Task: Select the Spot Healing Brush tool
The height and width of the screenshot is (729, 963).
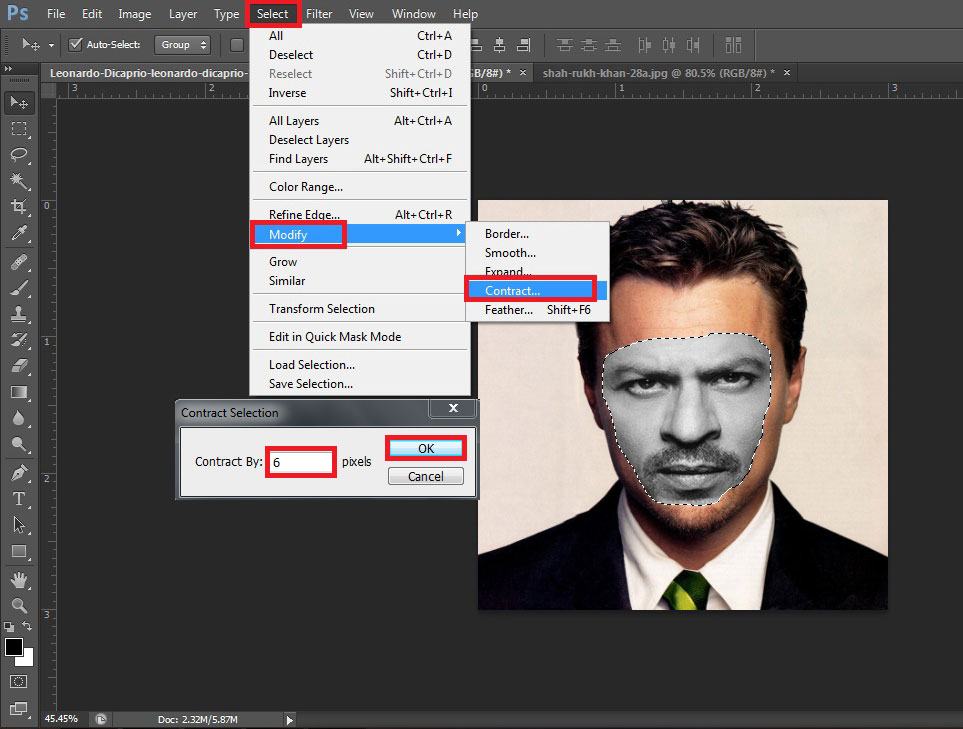Action: pos(19,262)
